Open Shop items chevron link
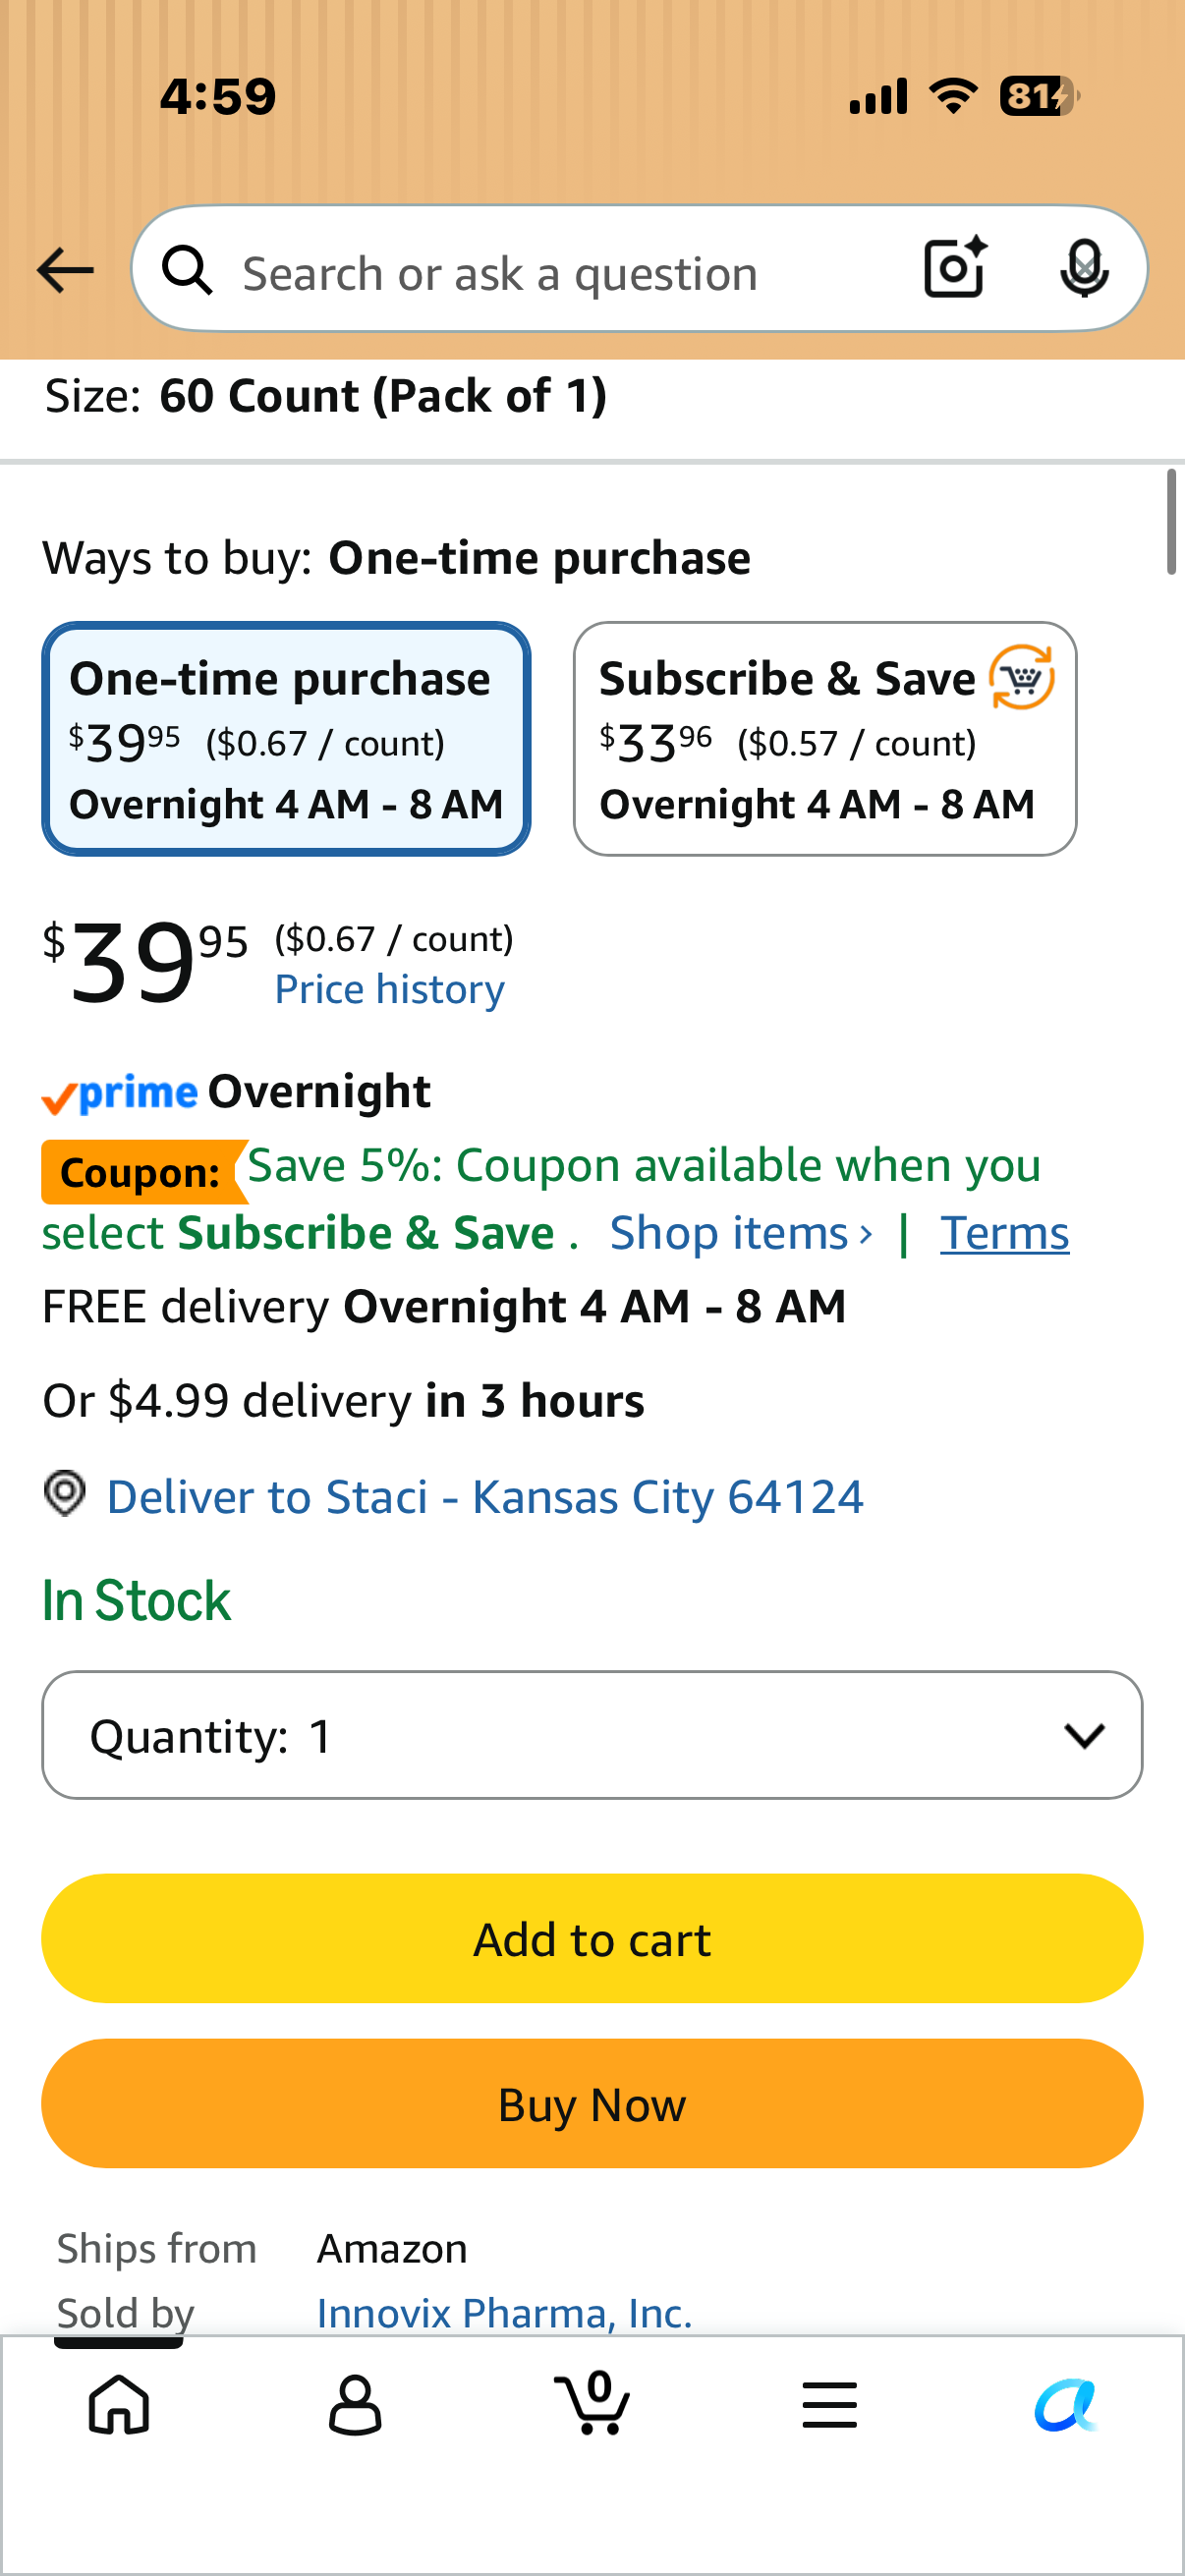 pyautogui.click(x=741, y=1233)
